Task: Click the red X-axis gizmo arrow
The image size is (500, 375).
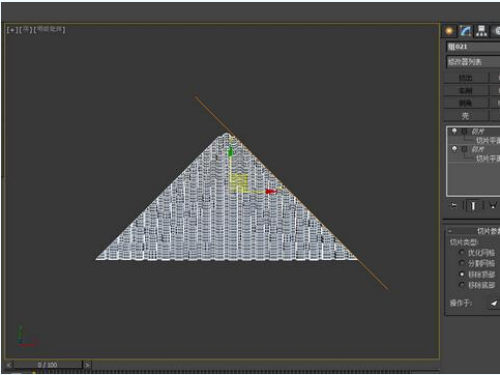Action: (x=271, y=192)
